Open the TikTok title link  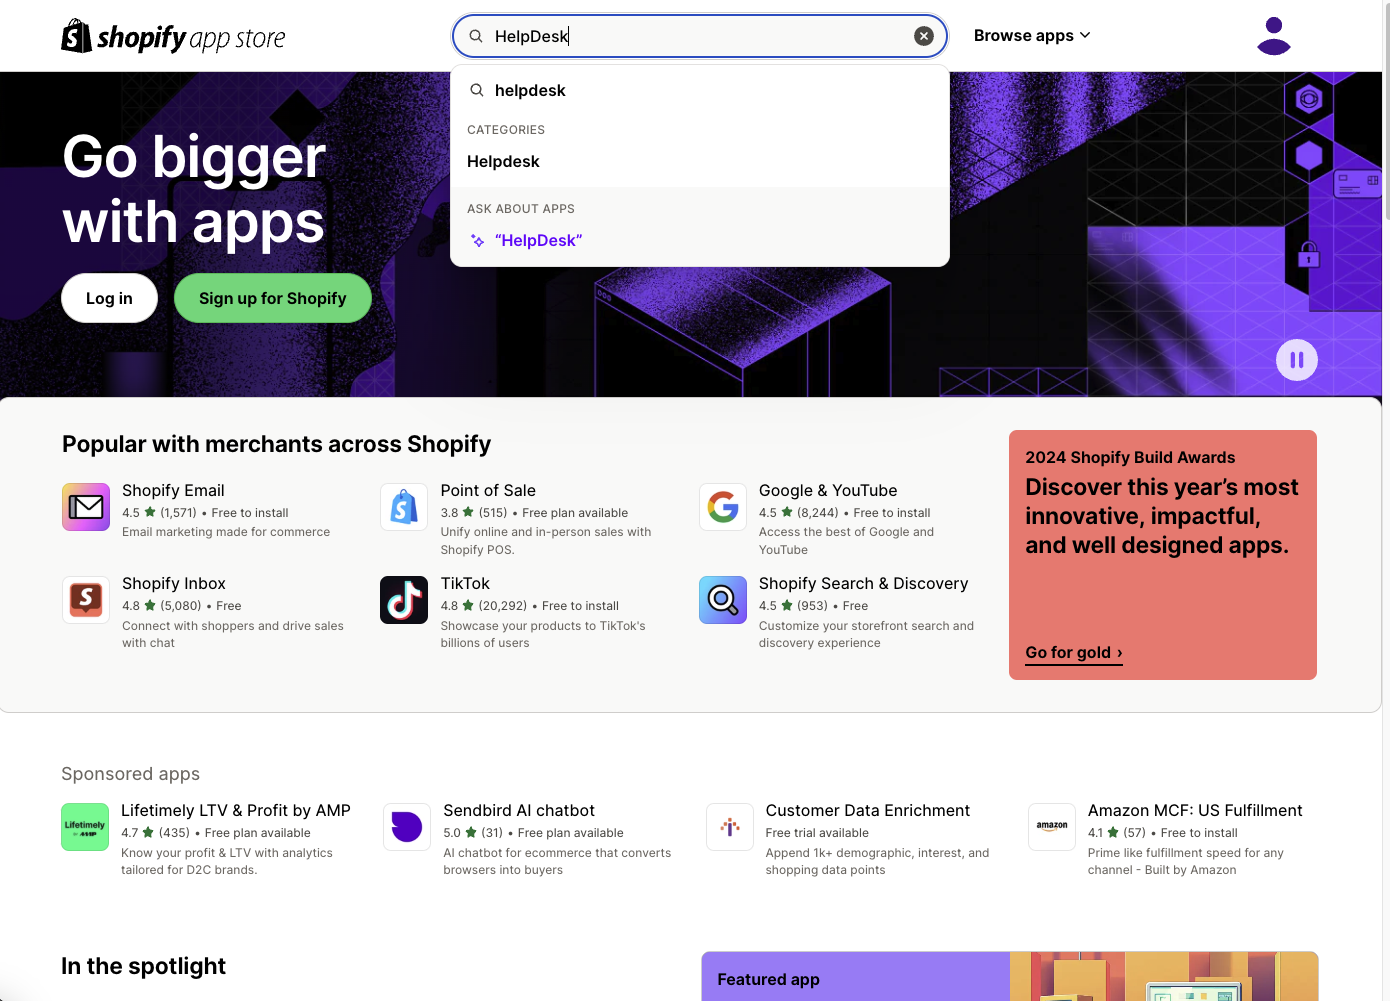click(465, 583)
